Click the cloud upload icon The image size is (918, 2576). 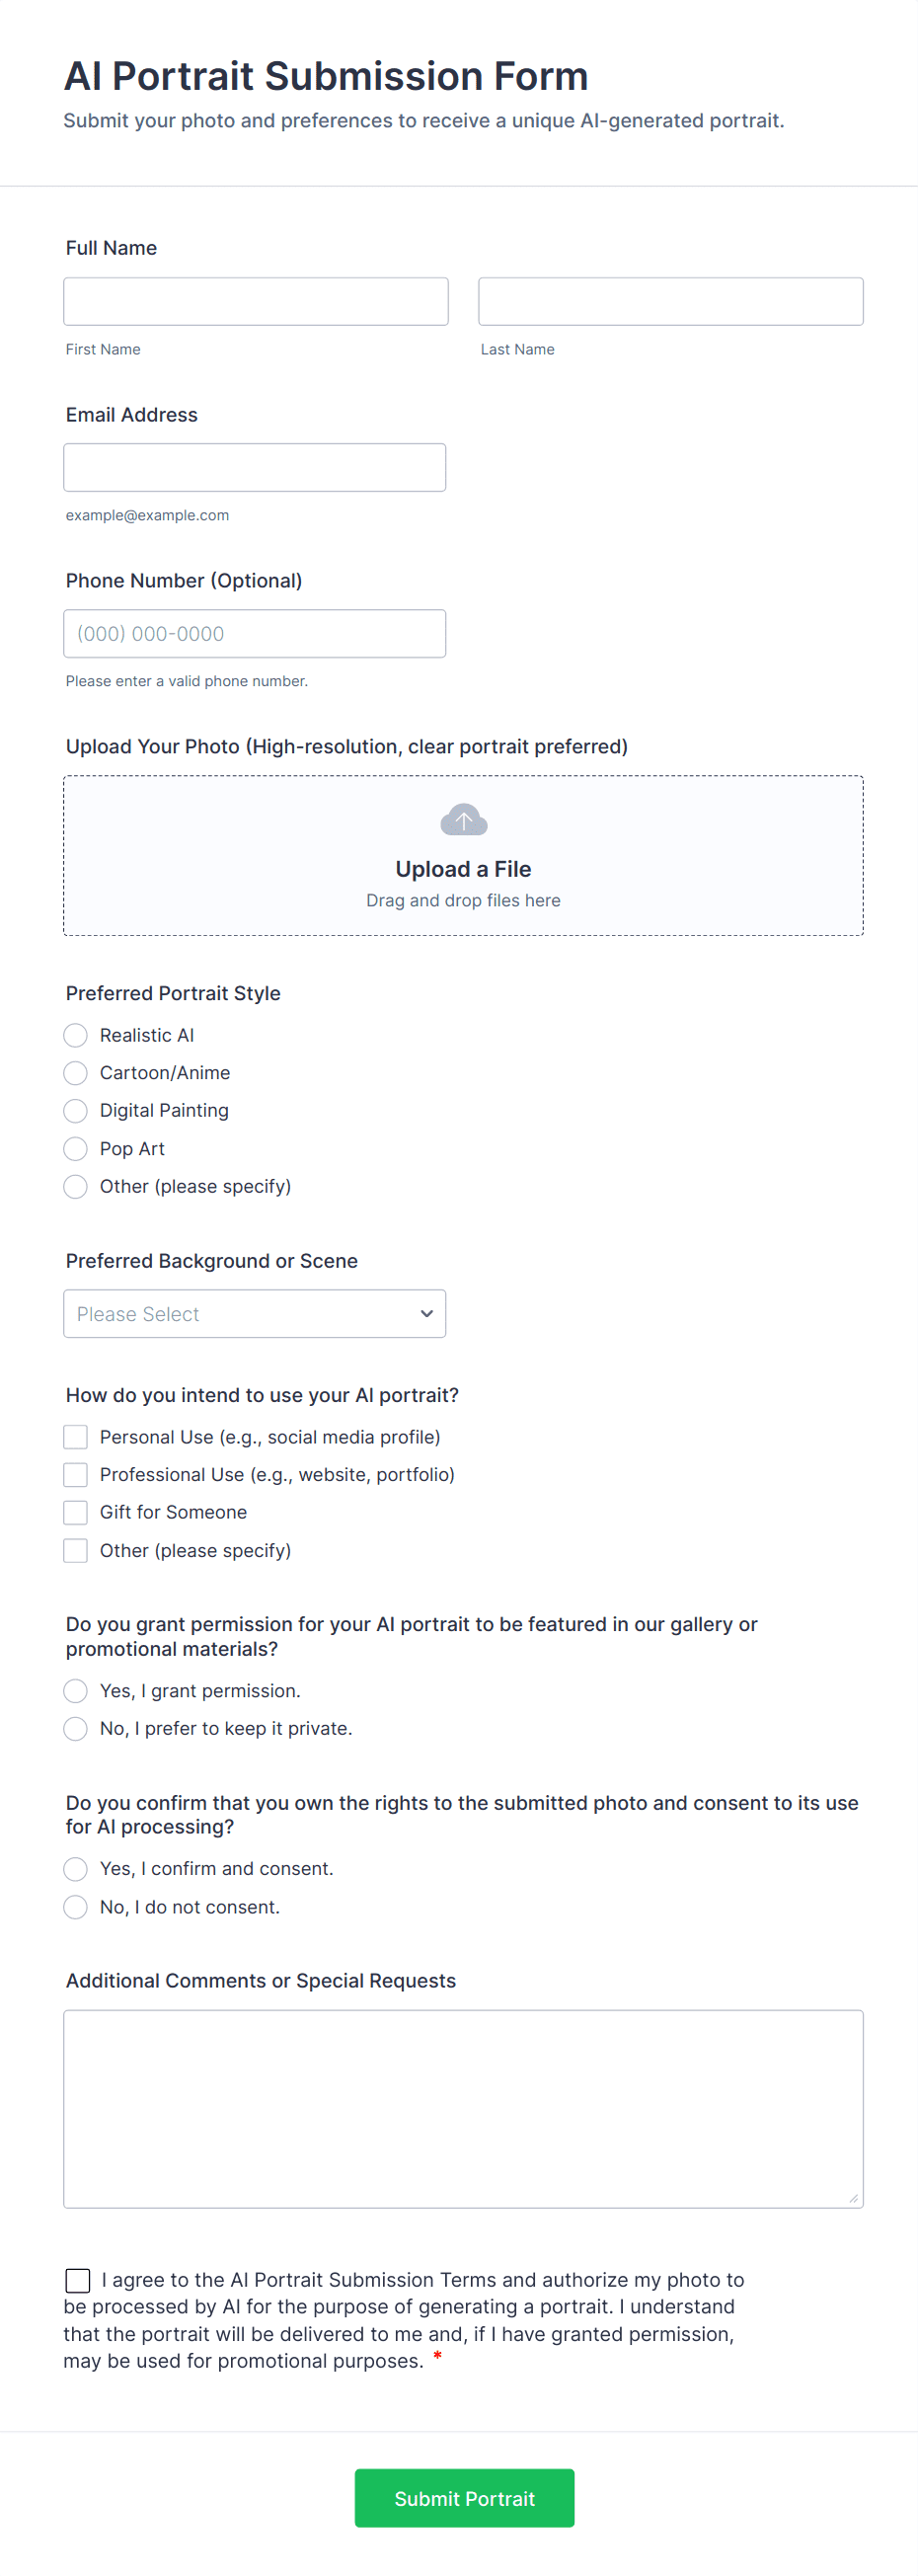tap(463, 820)
